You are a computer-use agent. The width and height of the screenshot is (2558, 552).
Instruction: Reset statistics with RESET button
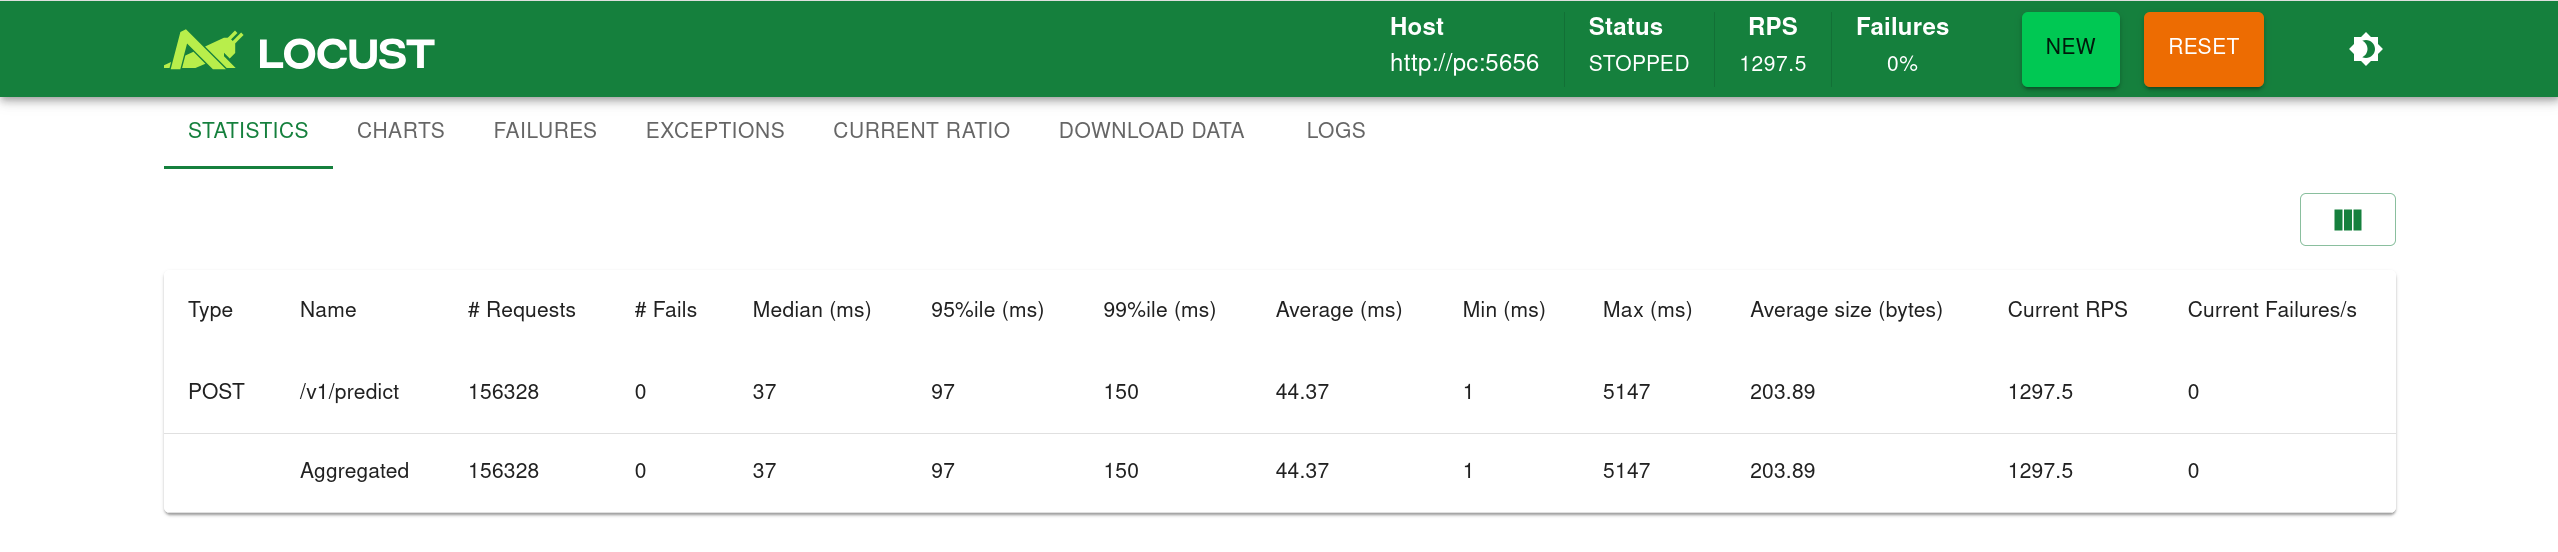(x=2203, y=49)
